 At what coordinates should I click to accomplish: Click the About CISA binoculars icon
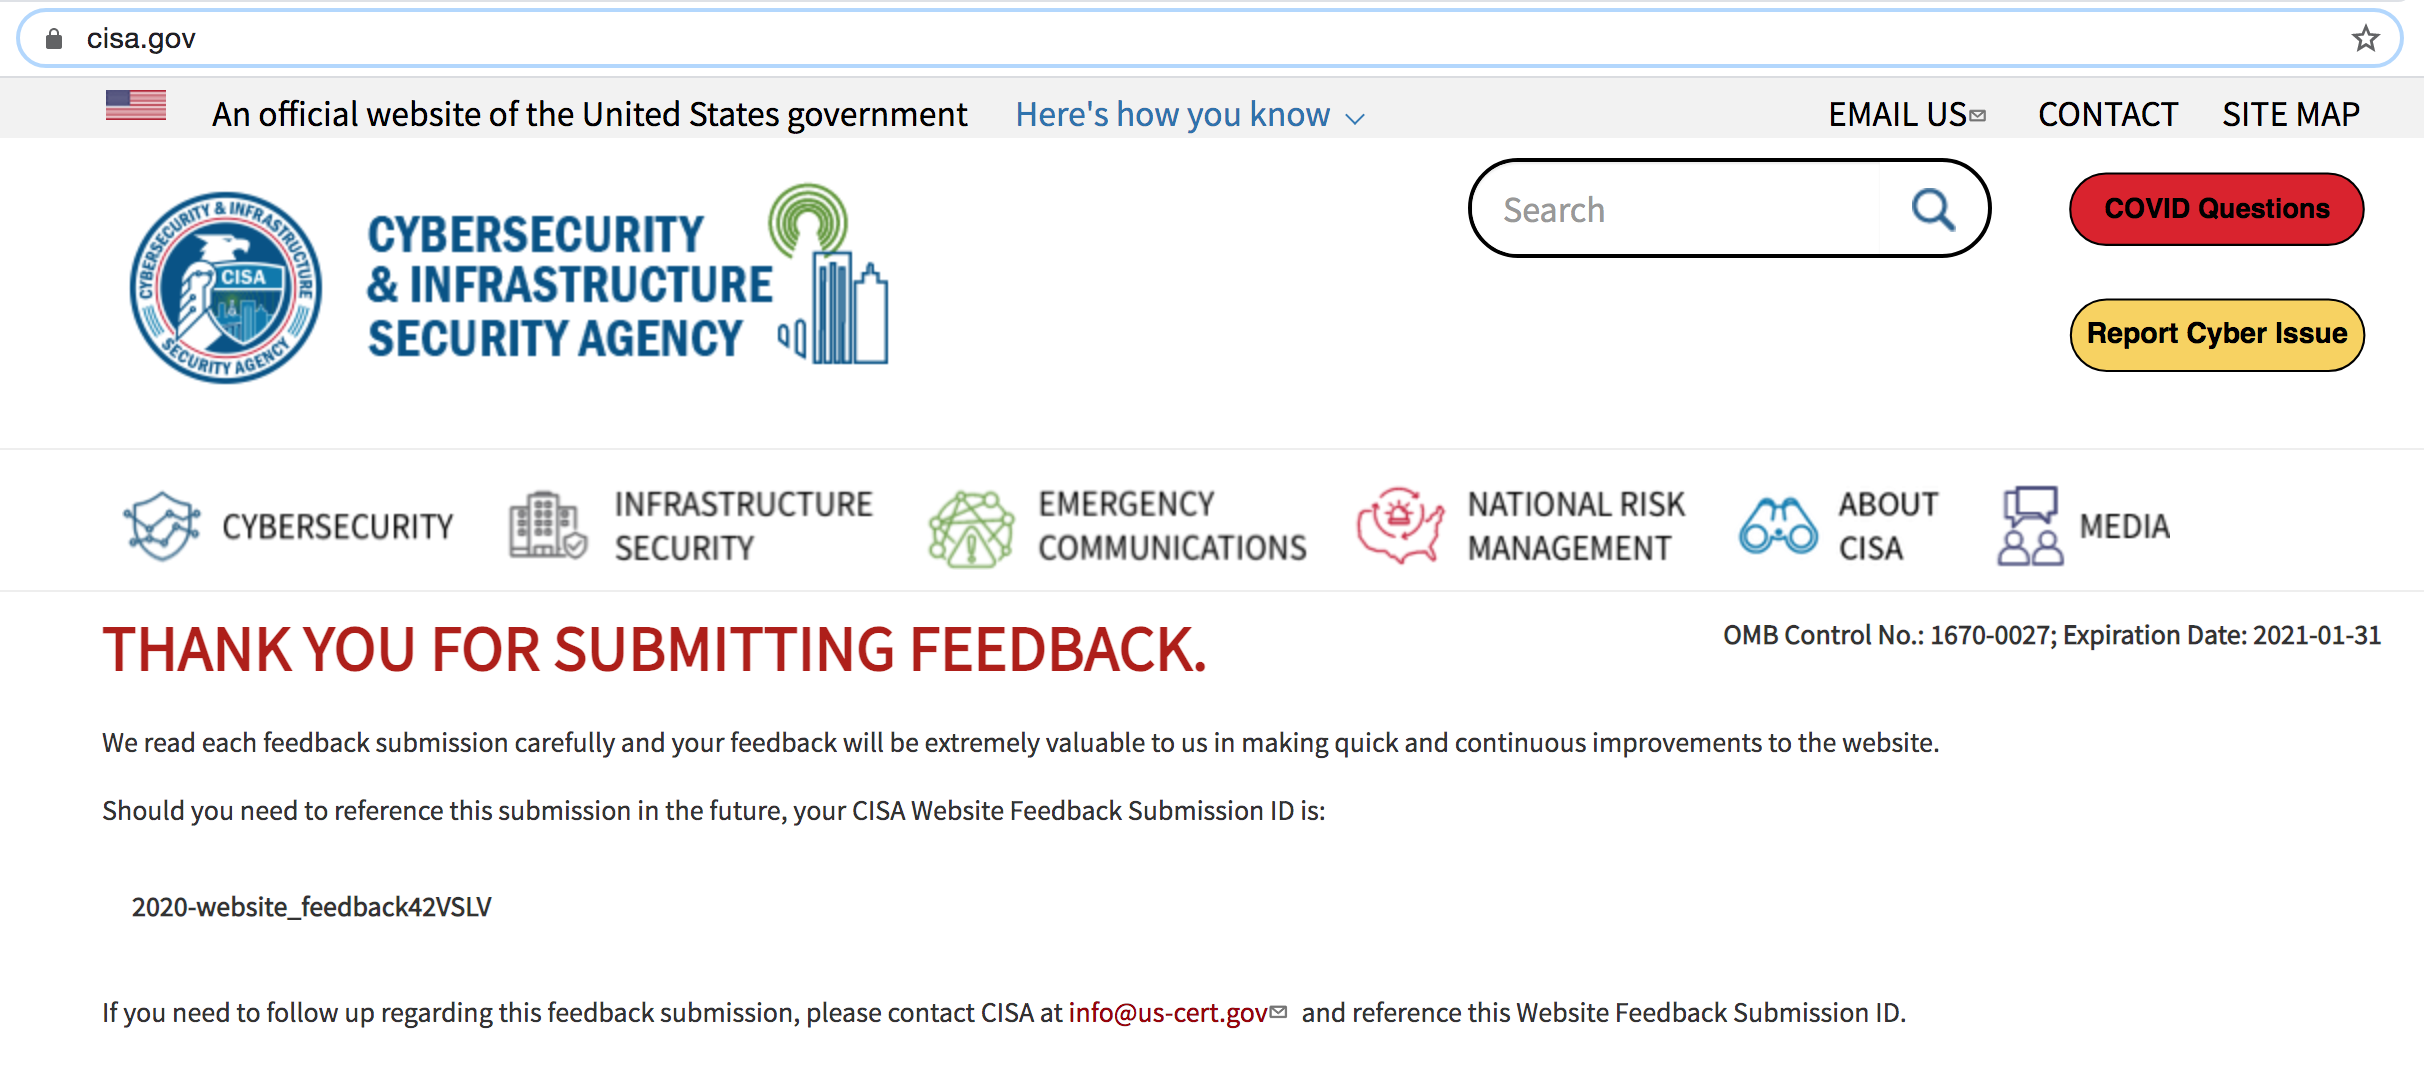(x=1778, y=526)
